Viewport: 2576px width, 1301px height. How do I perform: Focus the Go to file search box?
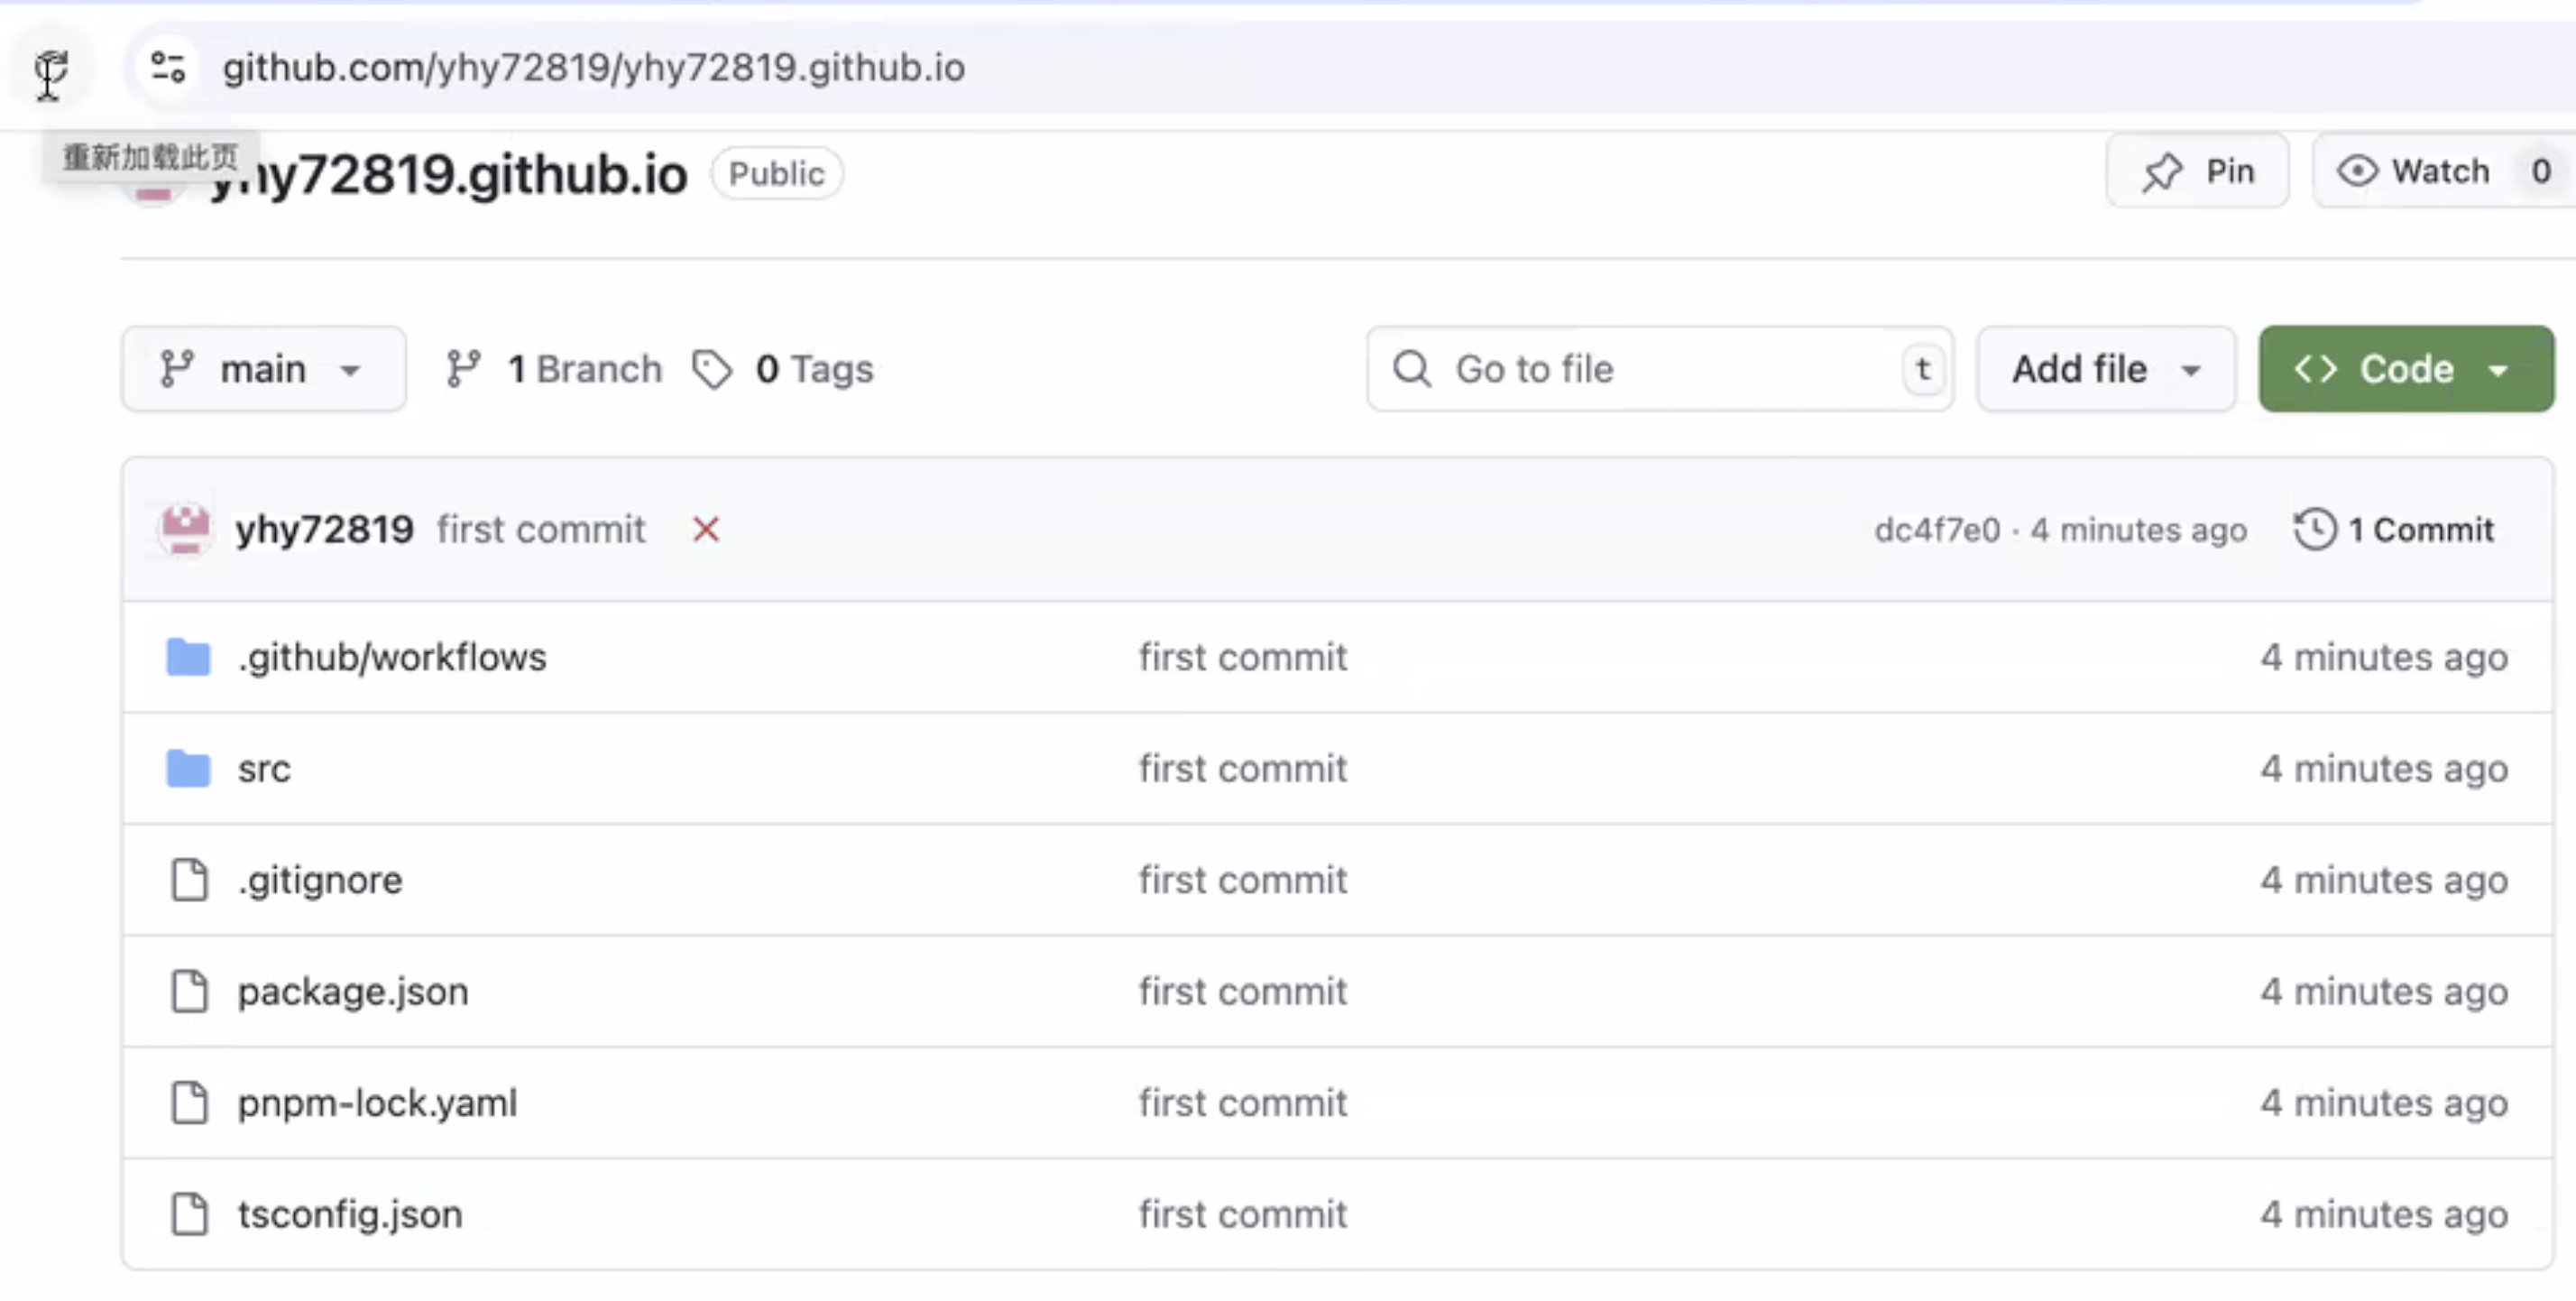click(1660, 369)
